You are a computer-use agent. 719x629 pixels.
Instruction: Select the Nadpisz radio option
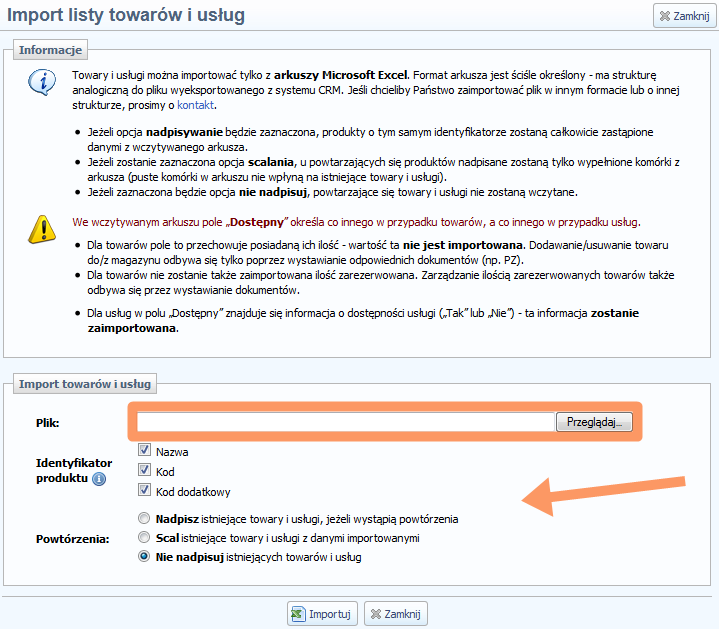tap(144, 519)
